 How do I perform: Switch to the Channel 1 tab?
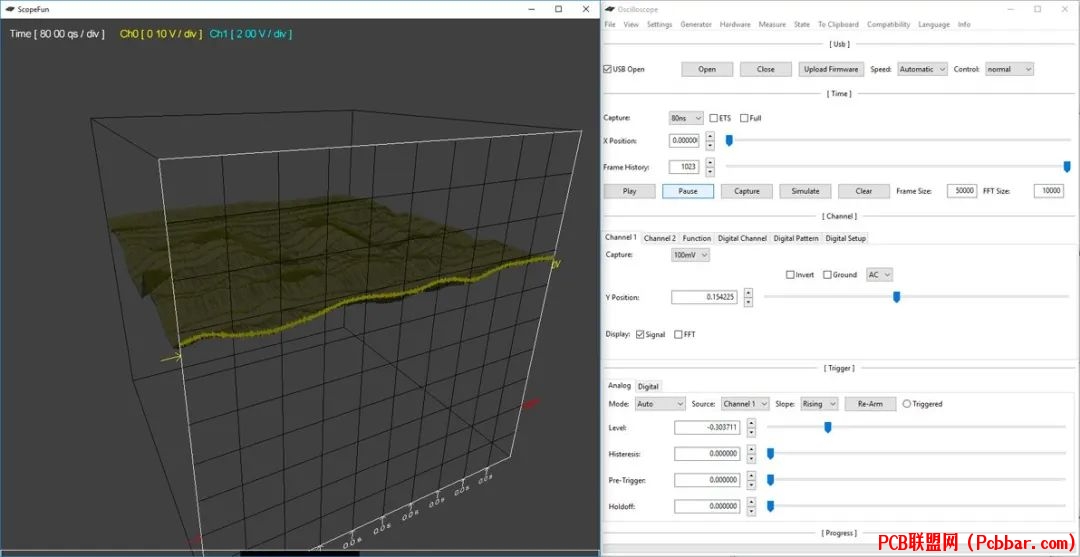pos(621,238)
